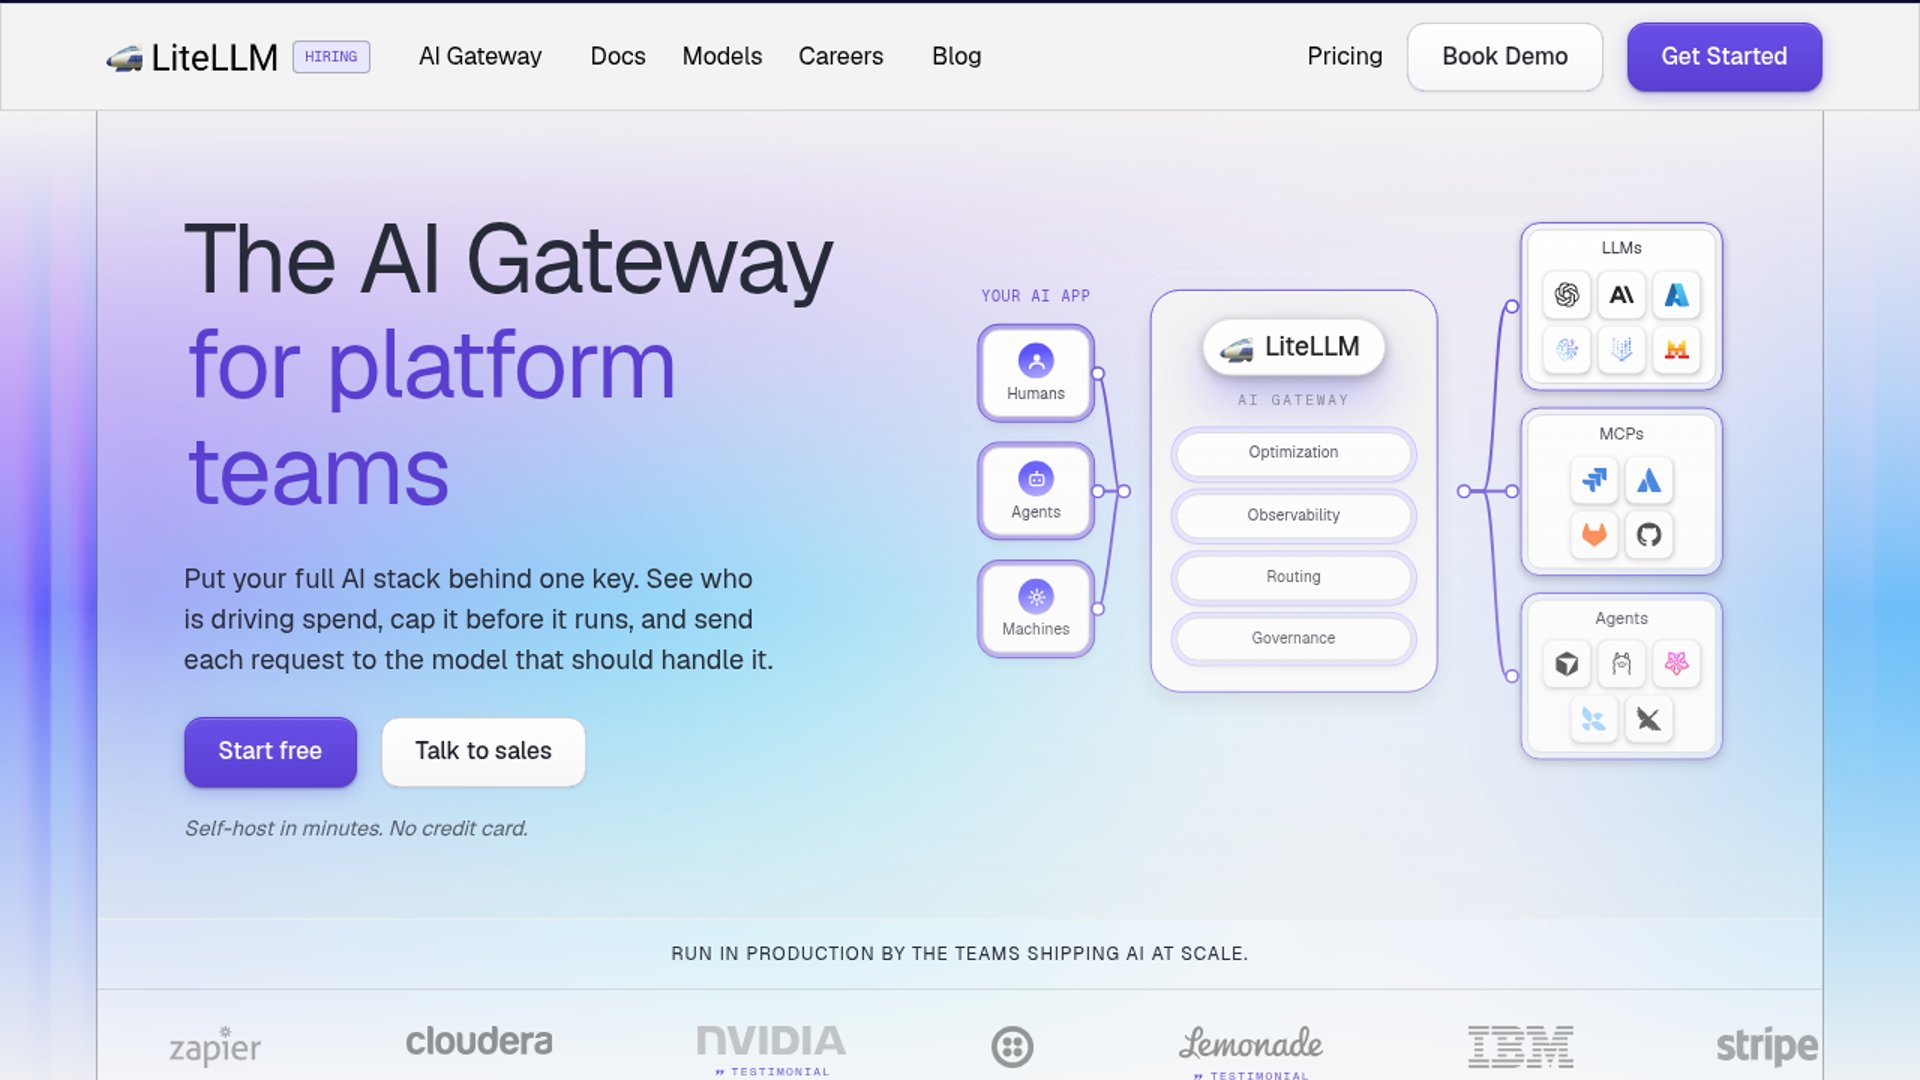Select the Optimization pill in gateway diagram
The width and height of the screenshot is (1920, 1080).
pyautogui.click(x=1293, y=452)
